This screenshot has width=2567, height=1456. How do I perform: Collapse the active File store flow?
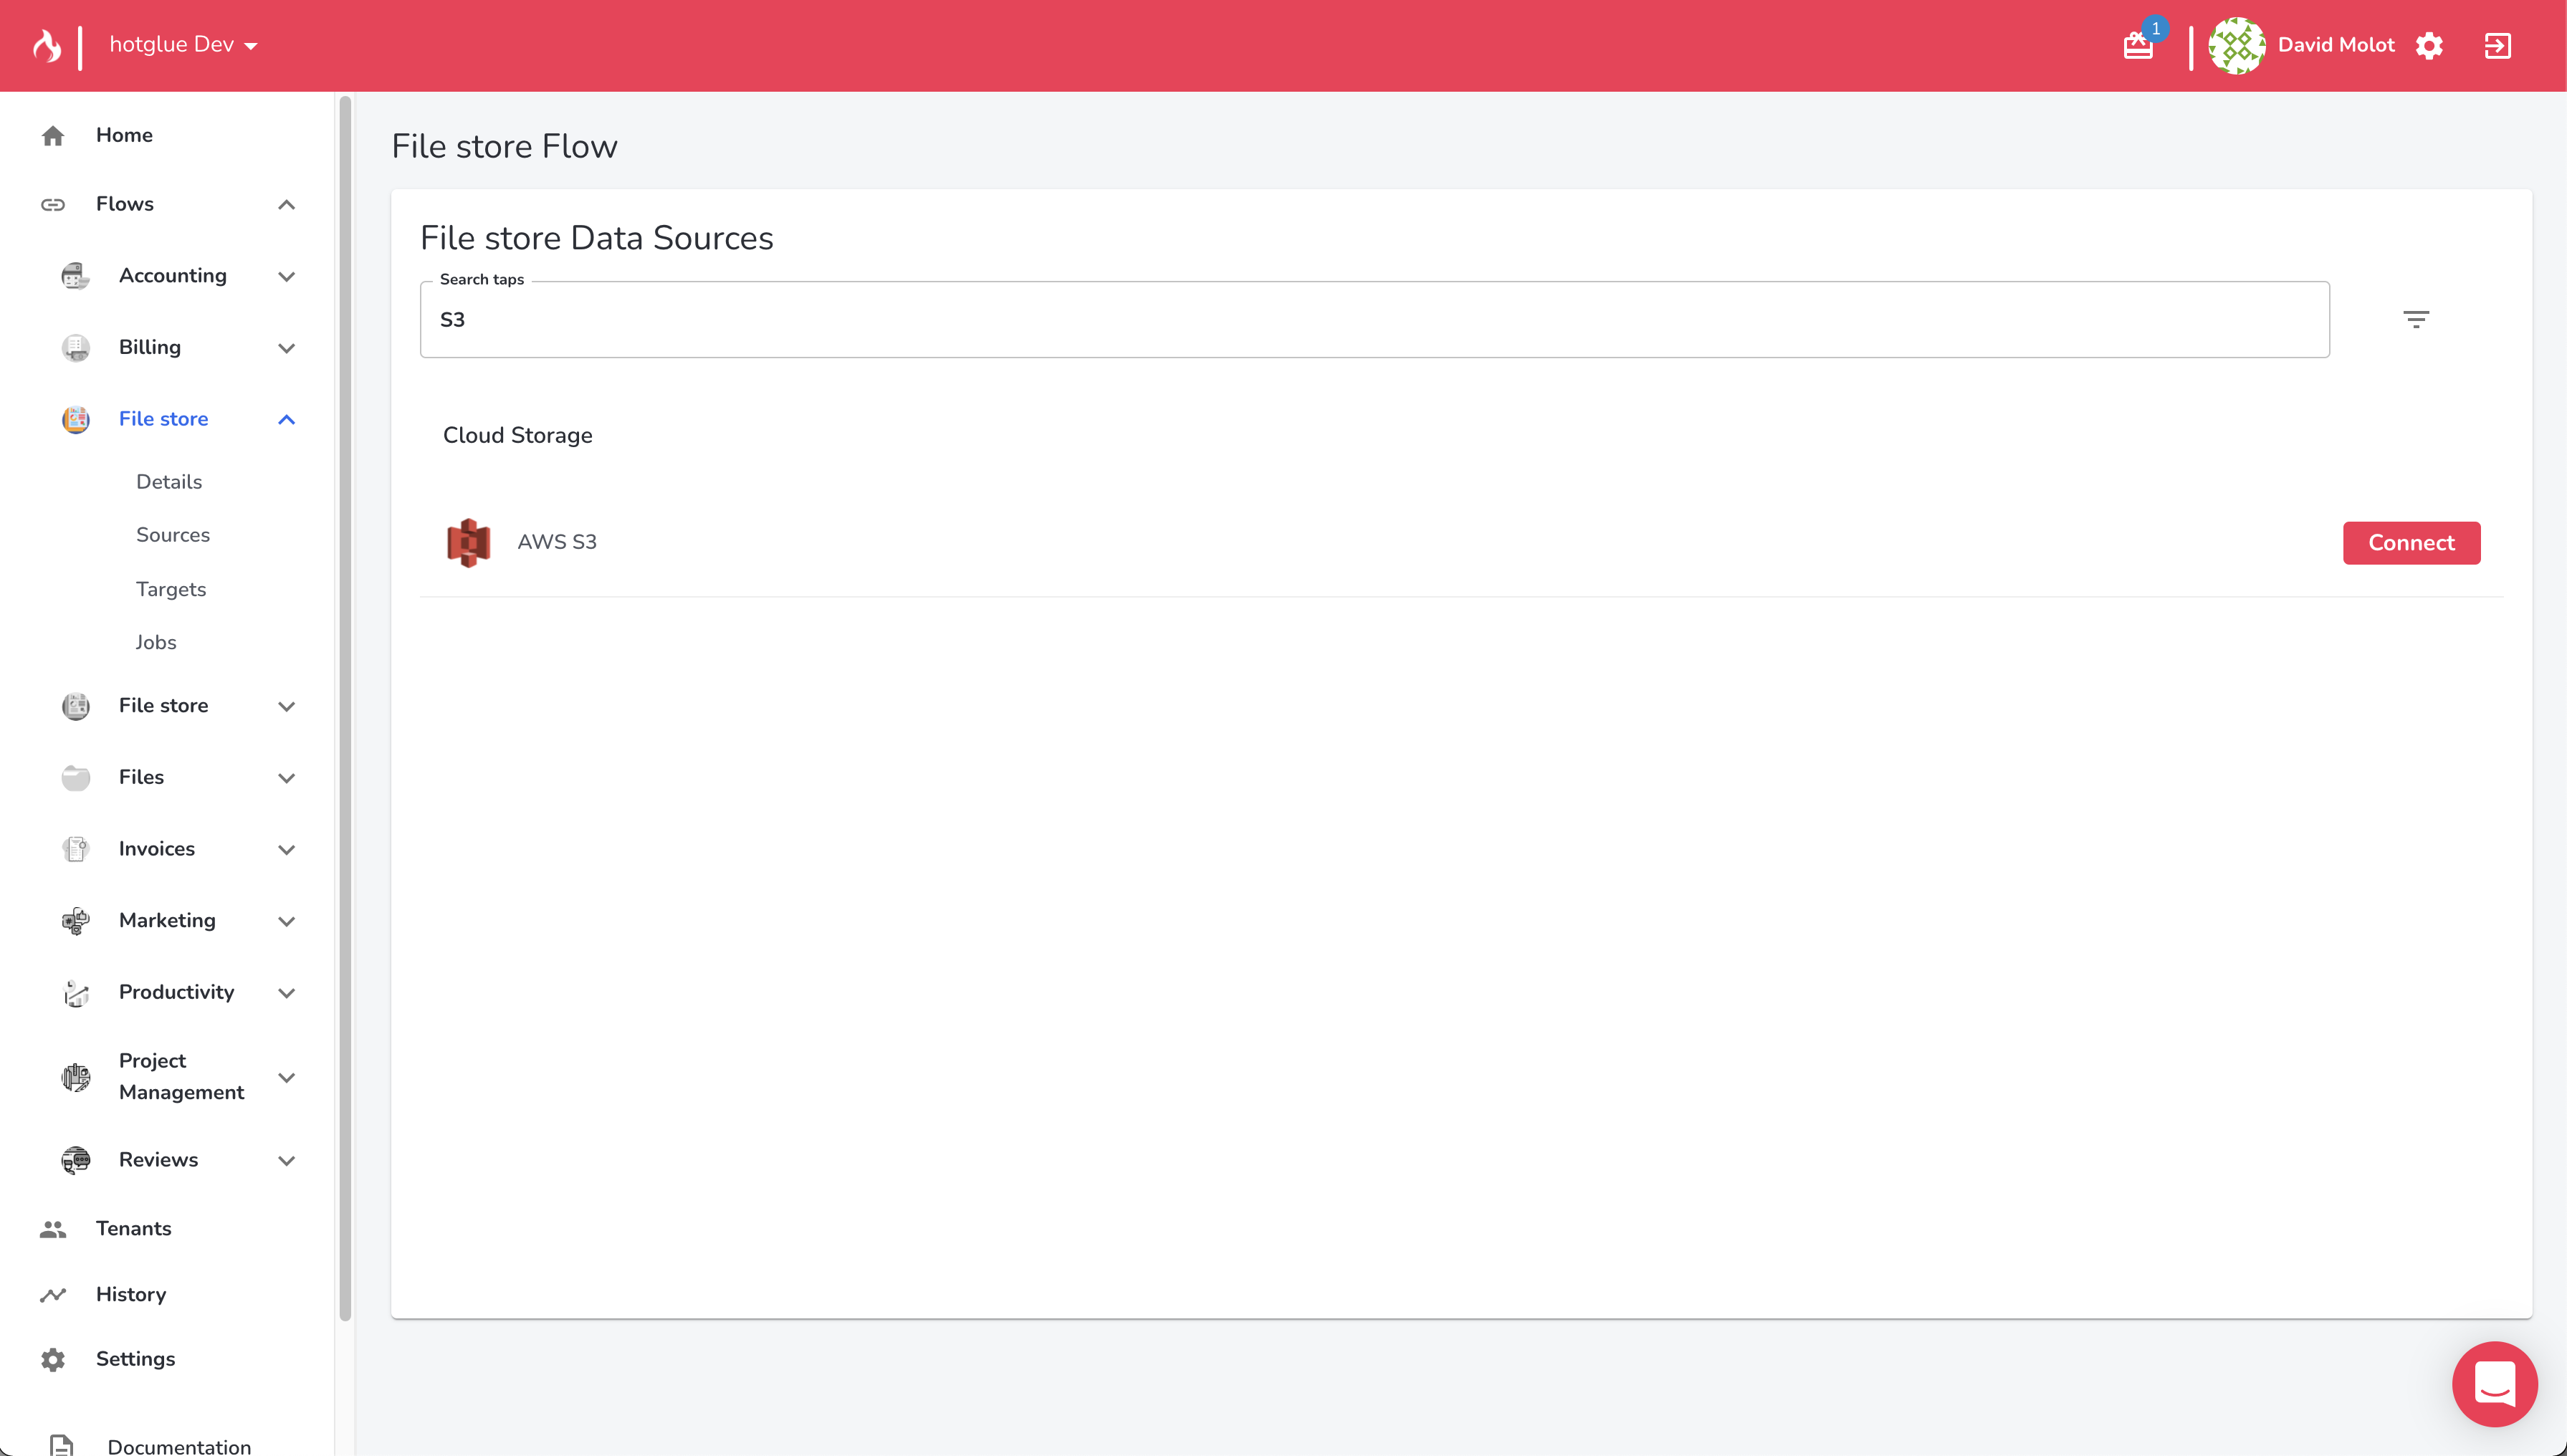tap(286, 419)
